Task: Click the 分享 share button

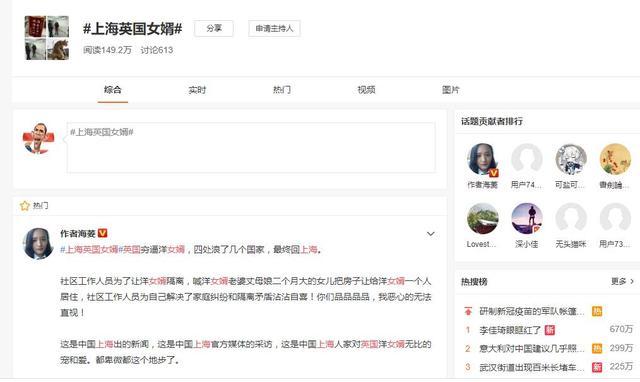Action: pos(214,29)
